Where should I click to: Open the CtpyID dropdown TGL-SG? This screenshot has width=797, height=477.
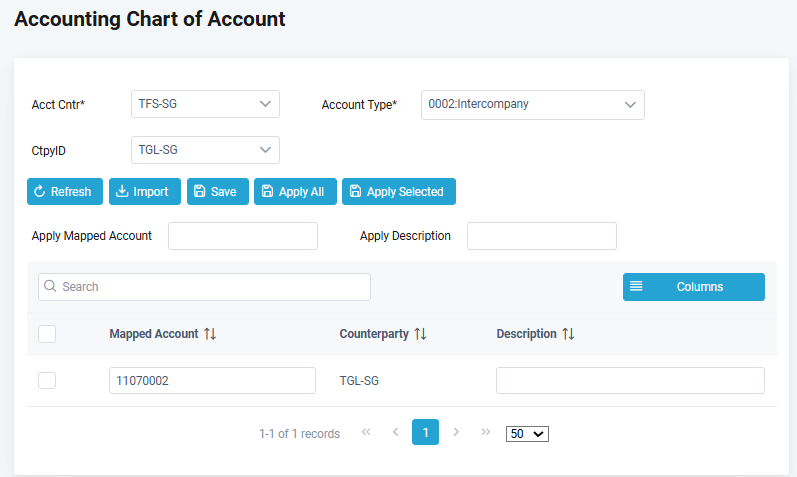[x=205, y=150]
